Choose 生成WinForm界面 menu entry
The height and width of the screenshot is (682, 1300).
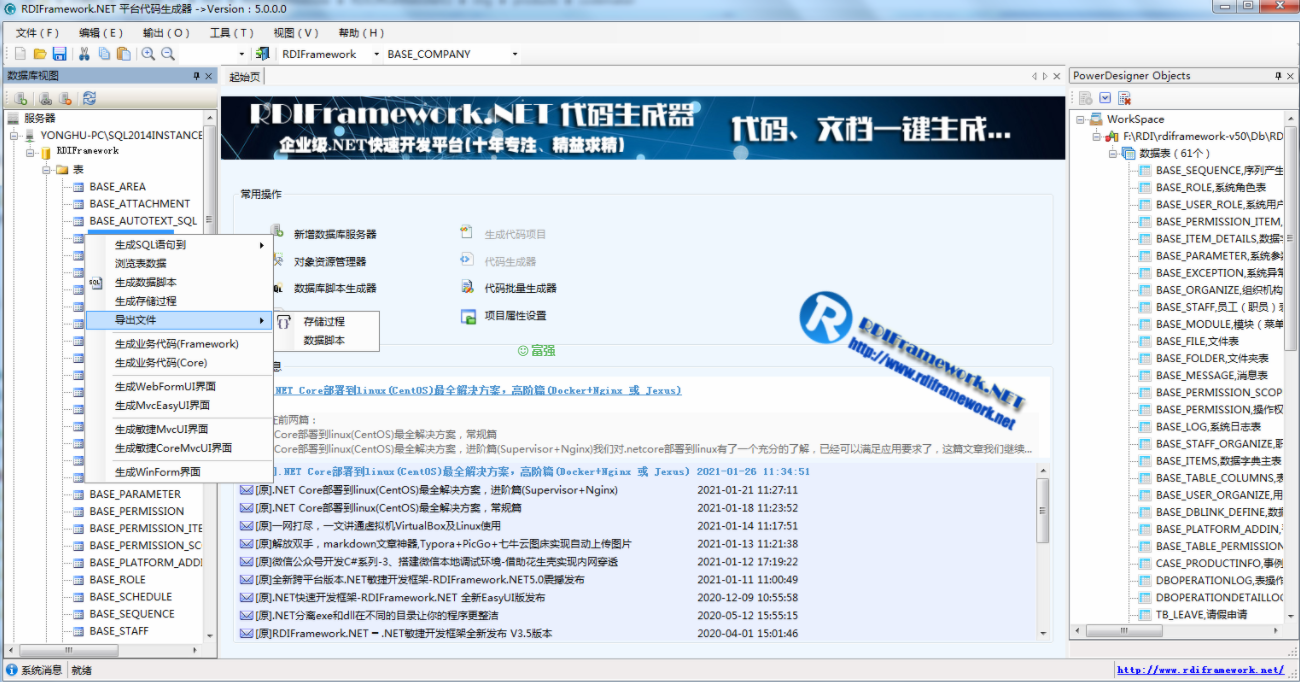(x=178, y=472)
